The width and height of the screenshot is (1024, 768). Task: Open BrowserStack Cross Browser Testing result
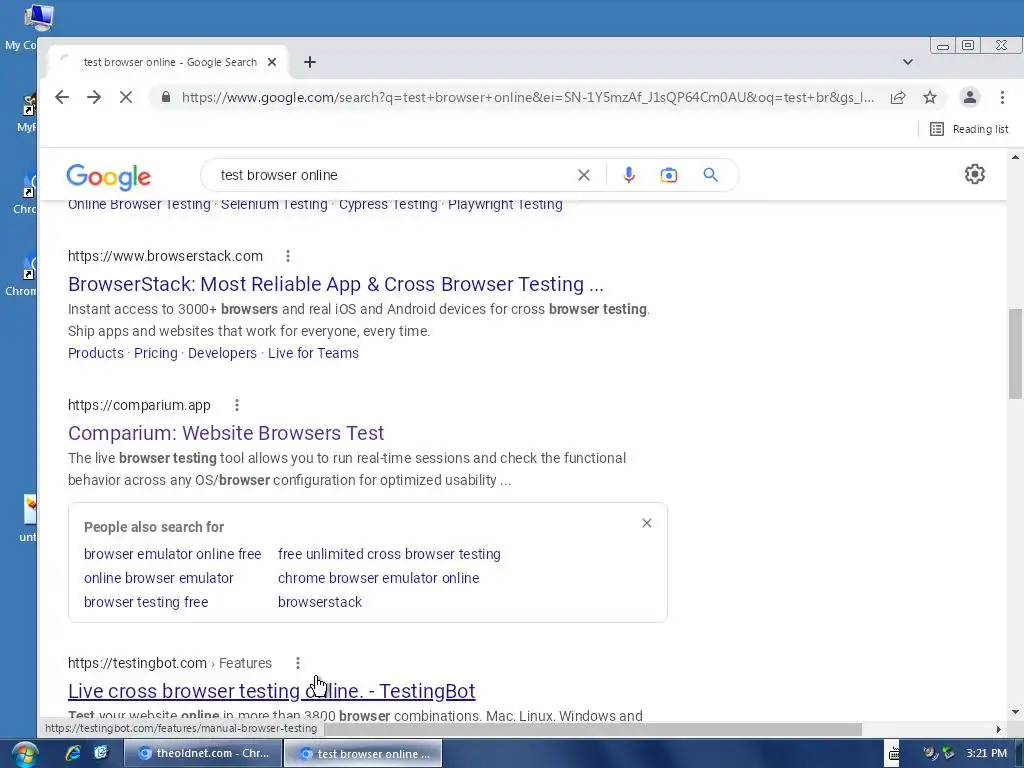pos(336,284)
